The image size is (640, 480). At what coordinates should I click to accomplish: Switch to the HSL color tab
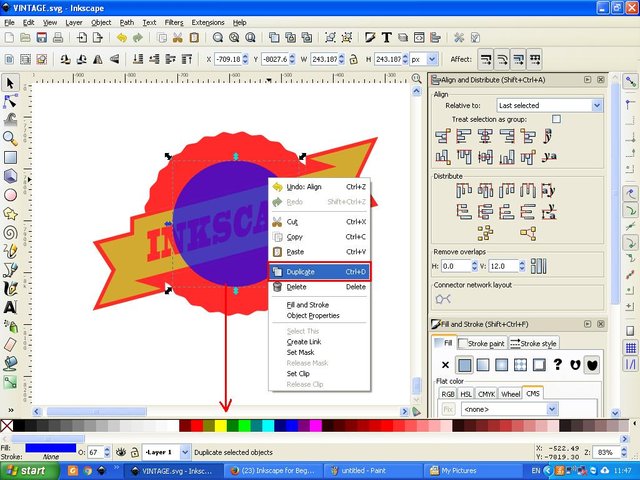[466, 394]
